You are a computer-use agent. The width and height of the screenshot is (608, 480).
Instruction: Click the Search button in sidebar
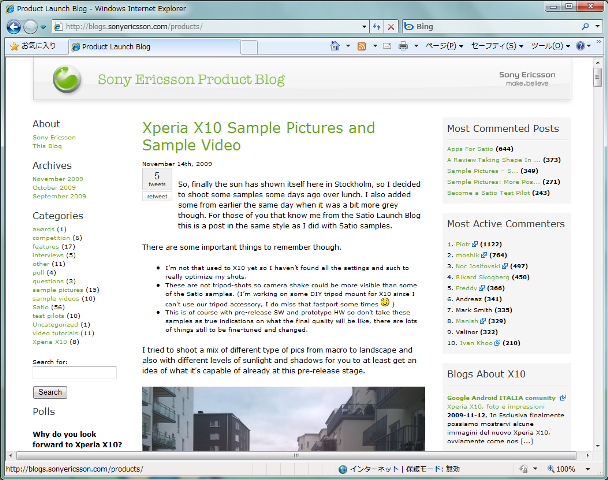tap(50, 392)
